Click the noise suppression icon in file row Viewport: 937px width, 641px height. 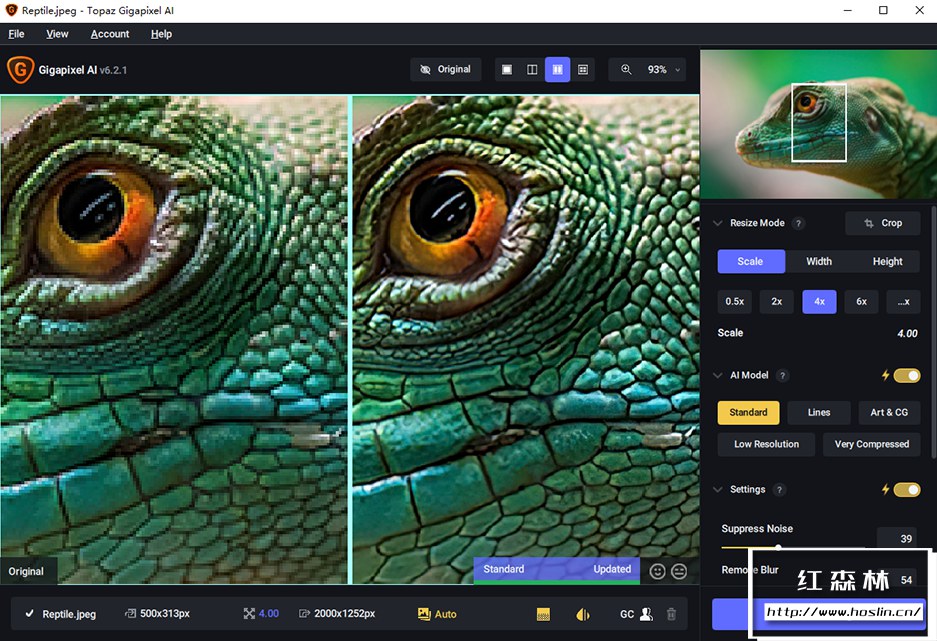543,614
